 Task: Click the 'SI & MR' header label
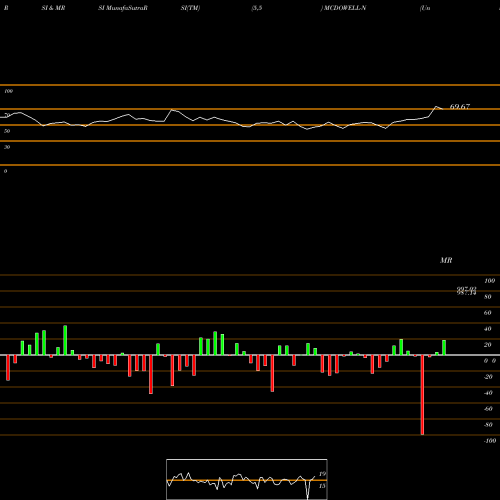click(53, 8)
